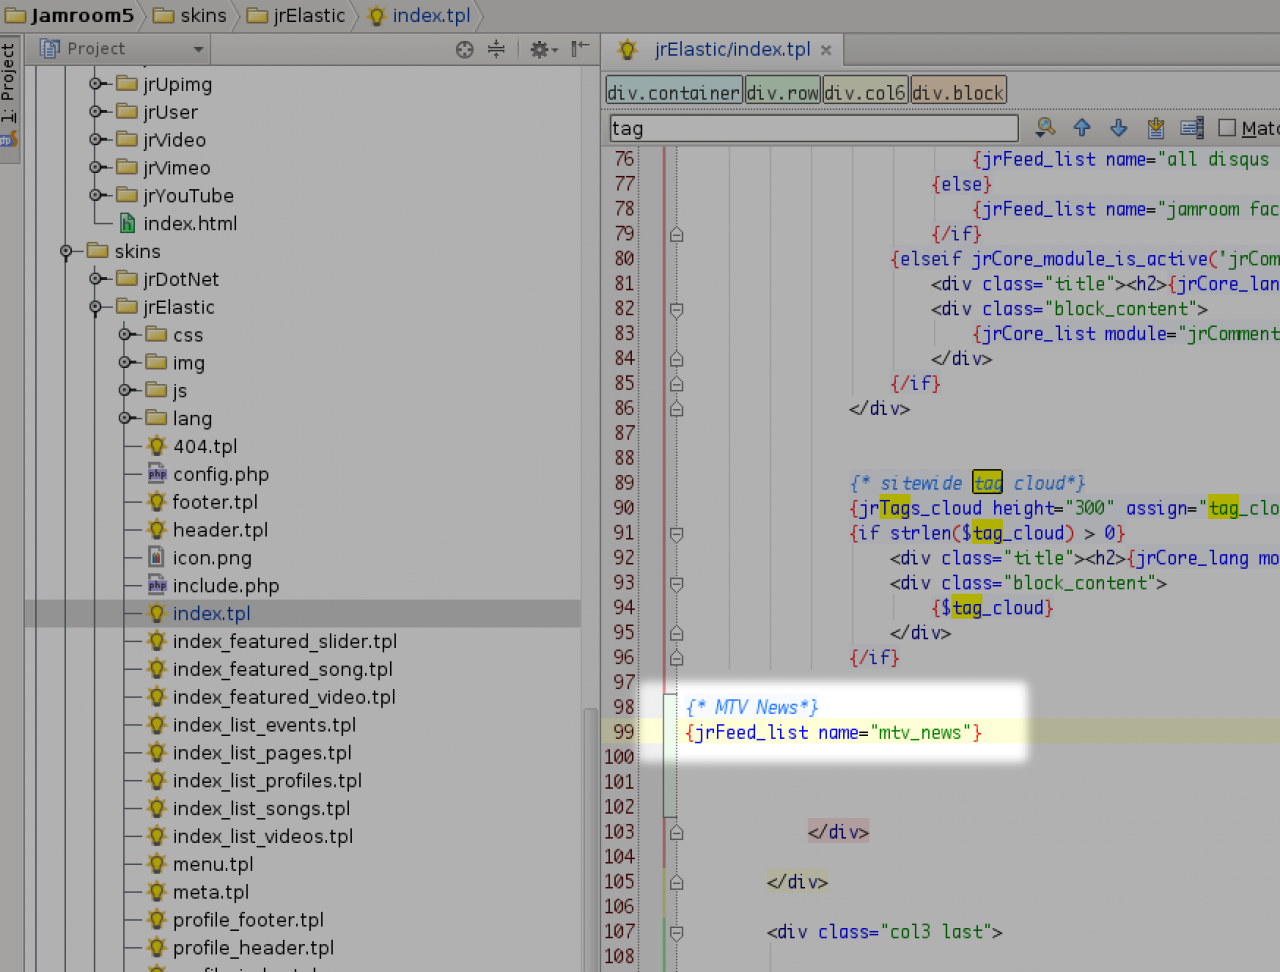Image resolution: width=1280 pixels, height=972 pixels.
Task: Click the scroll from source target icon
Action: 465,49
